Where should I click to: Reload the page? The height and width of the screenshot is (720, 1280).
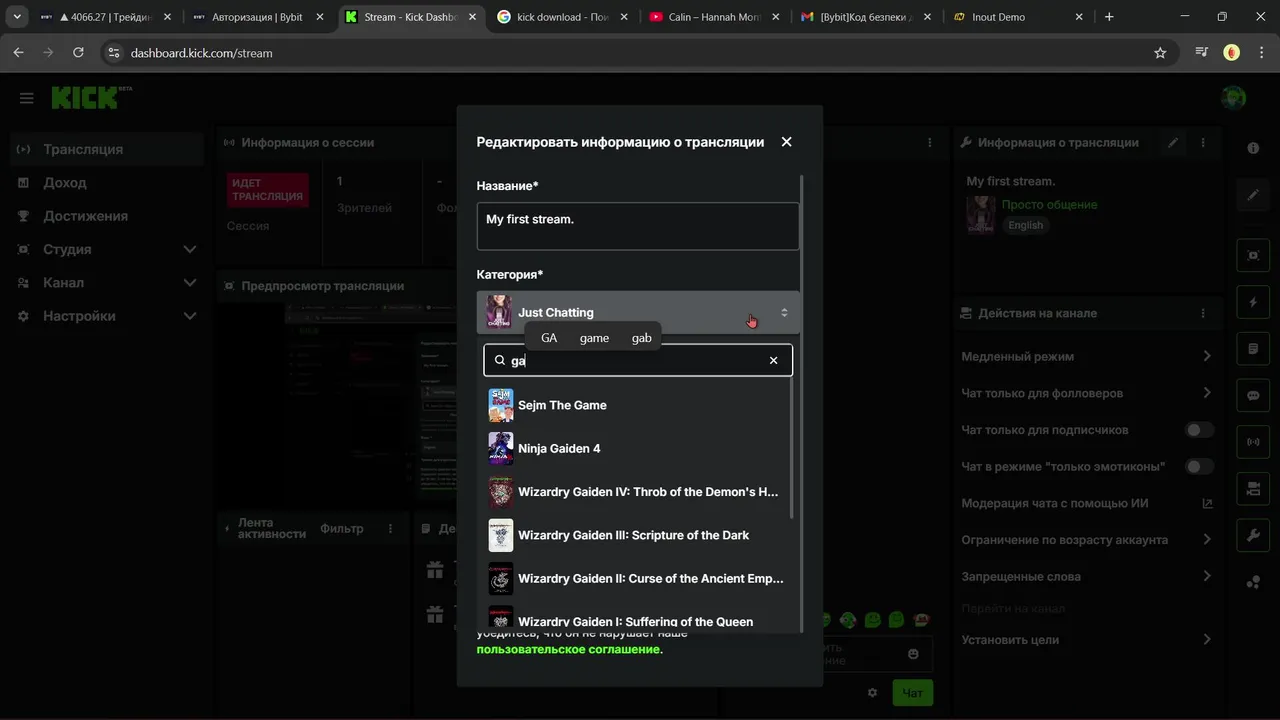click(78, 53)
